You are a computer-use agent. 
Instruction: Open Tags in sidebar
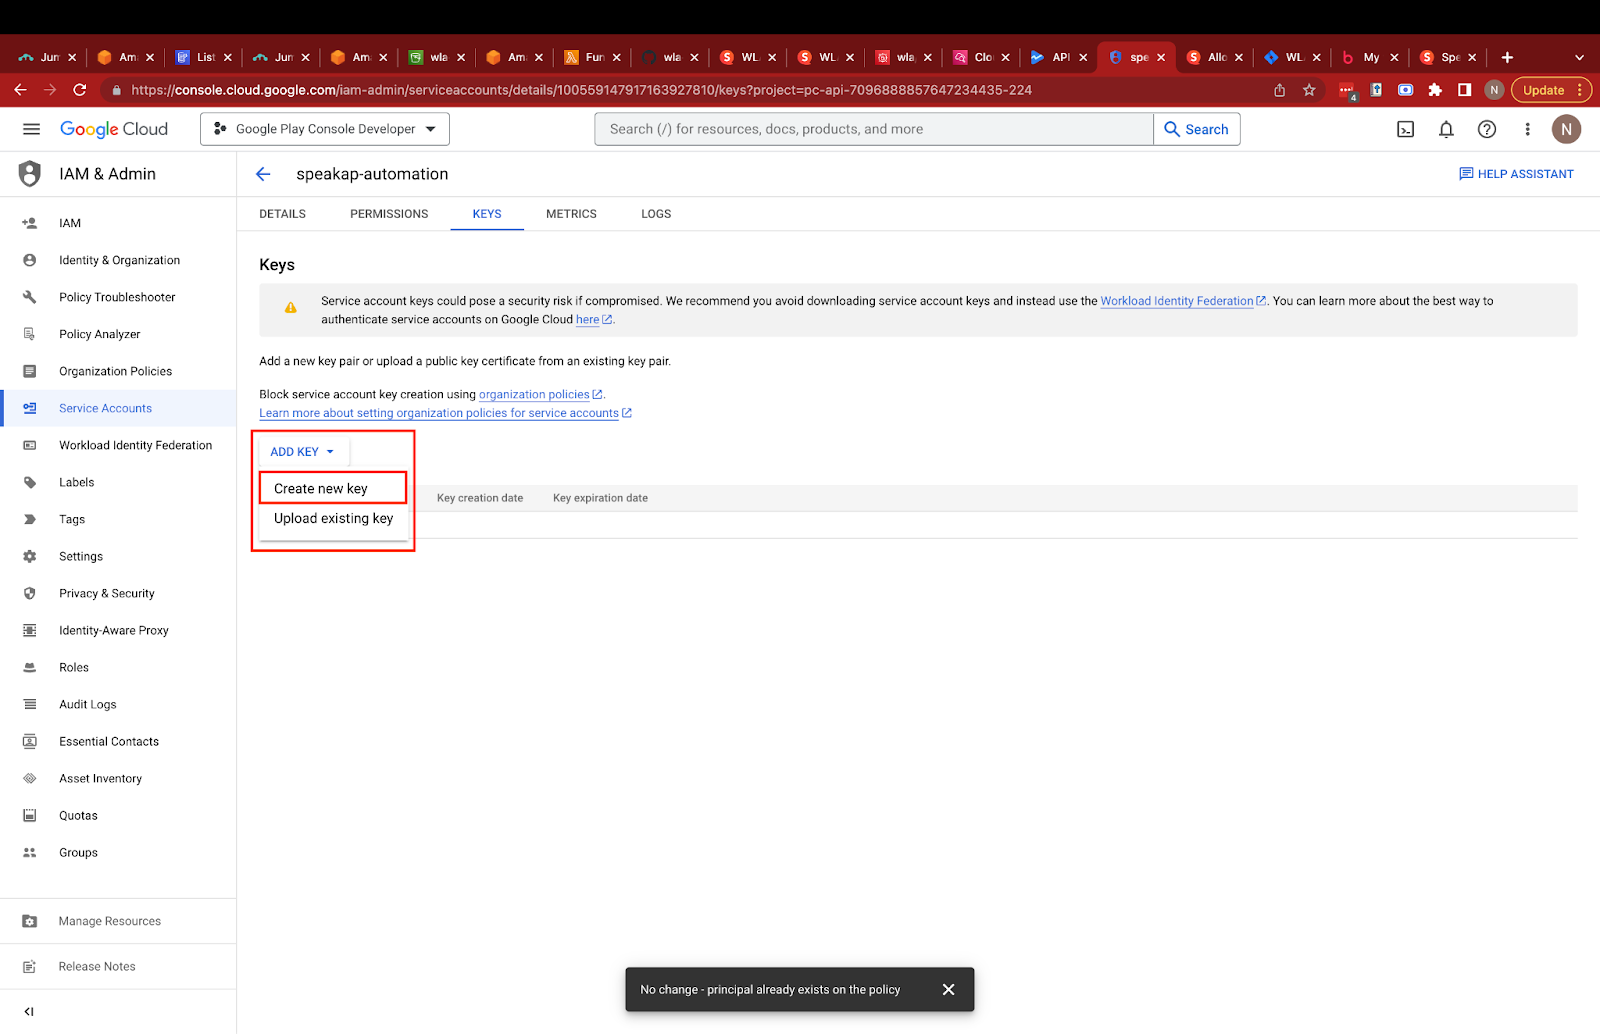118,519
